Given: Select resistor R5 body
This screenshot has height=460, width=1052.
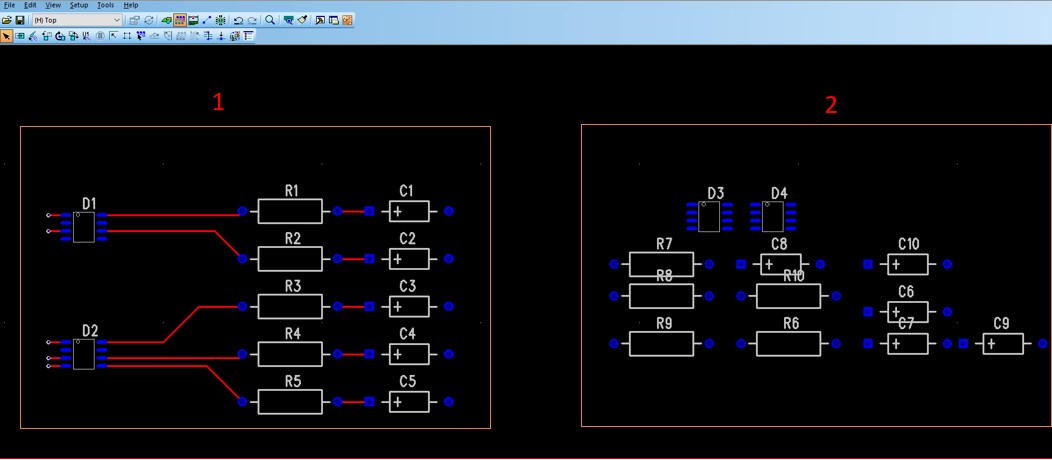Looking at the screenshot, I should pyautogui.click(x=290, y=402).
